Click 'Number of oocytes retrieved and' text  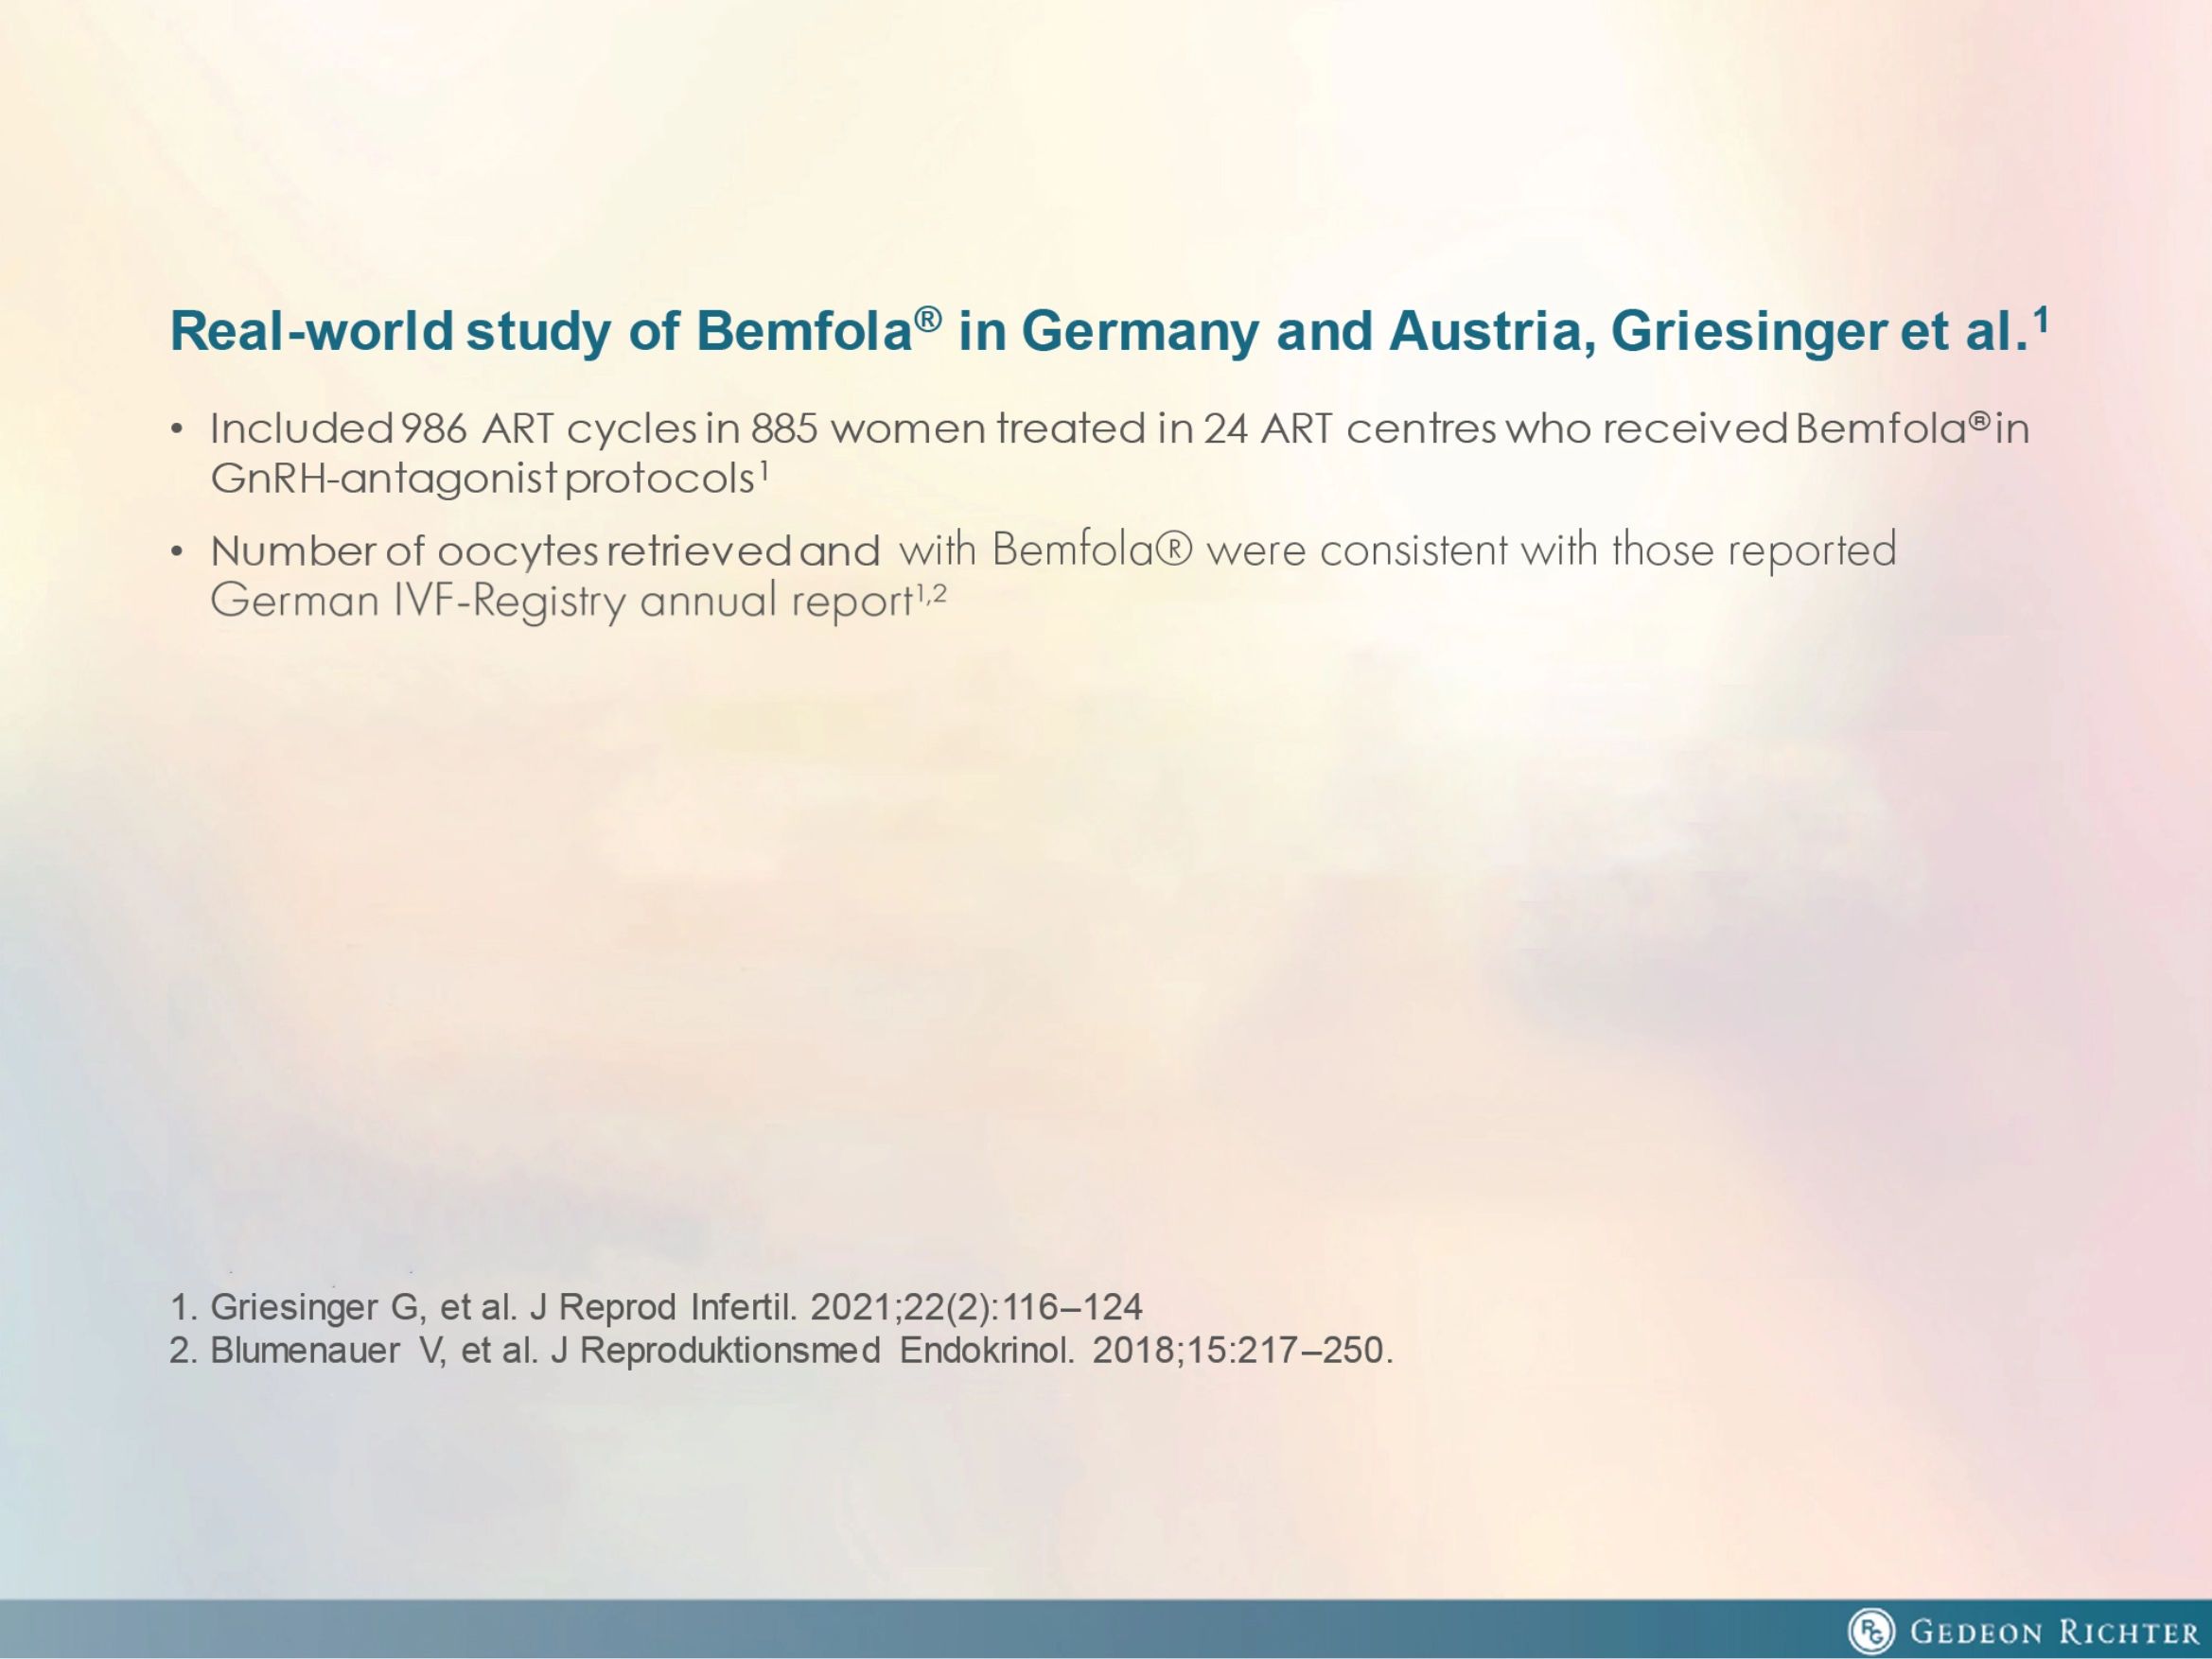click(x=545, y=551)
